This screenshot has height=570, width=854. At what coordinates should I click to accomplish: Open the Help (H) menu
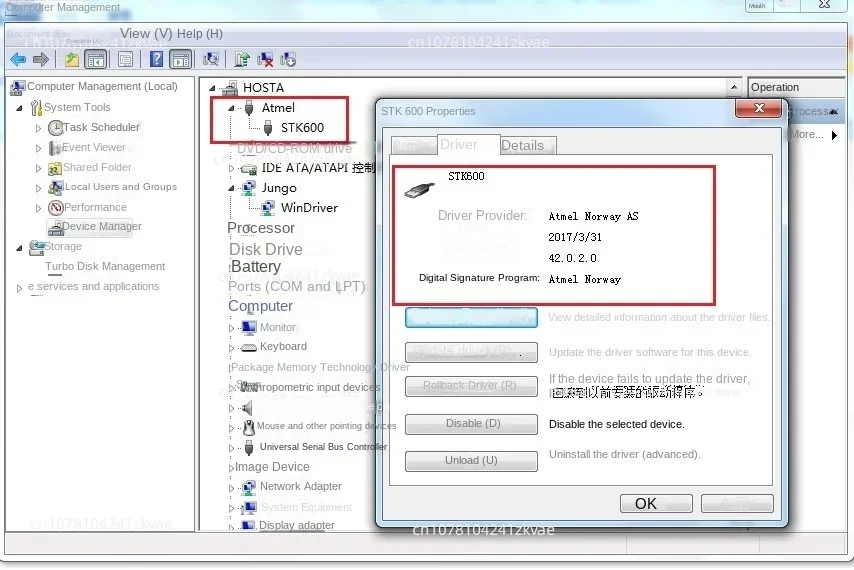(x=199, y=34)
